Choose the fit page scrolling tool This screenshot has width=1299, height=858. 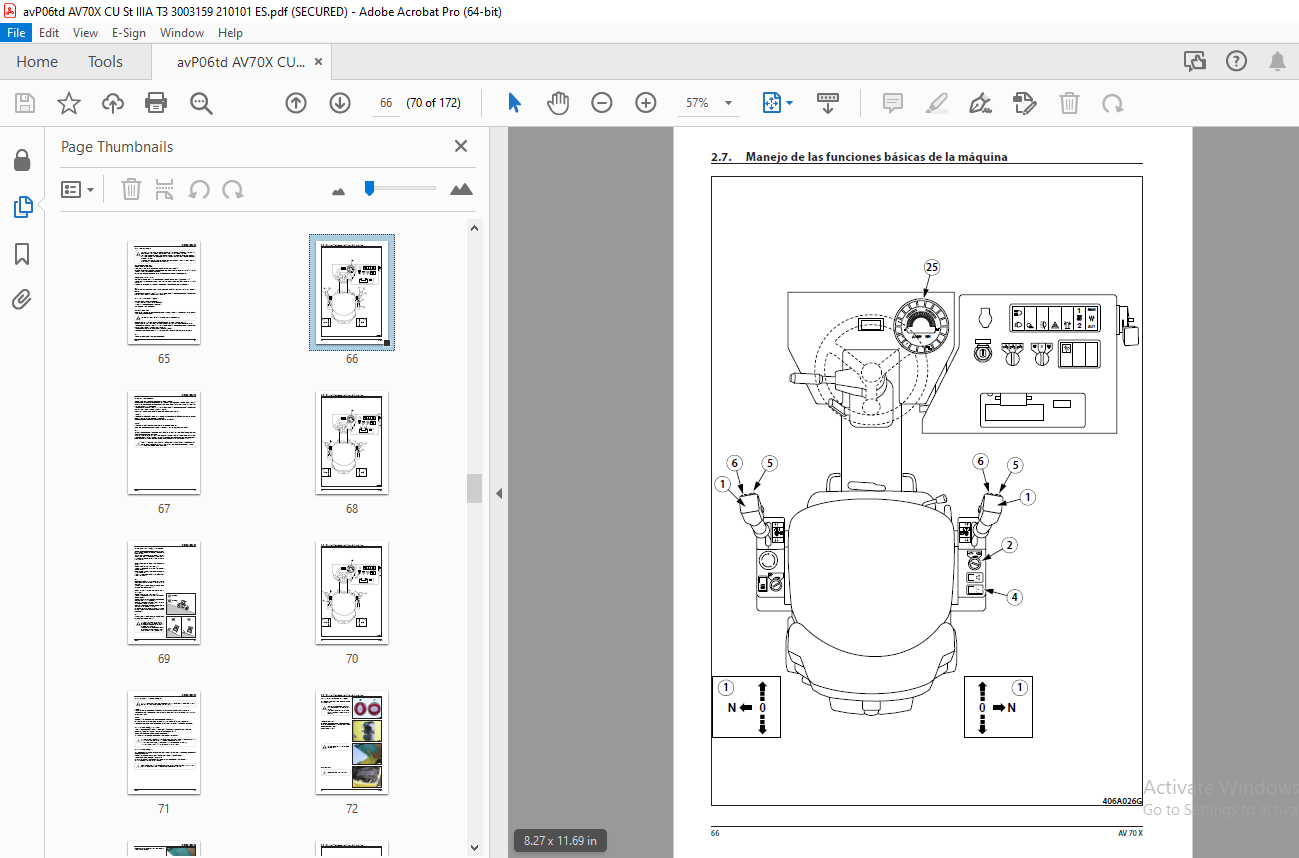tap(771, 103)
